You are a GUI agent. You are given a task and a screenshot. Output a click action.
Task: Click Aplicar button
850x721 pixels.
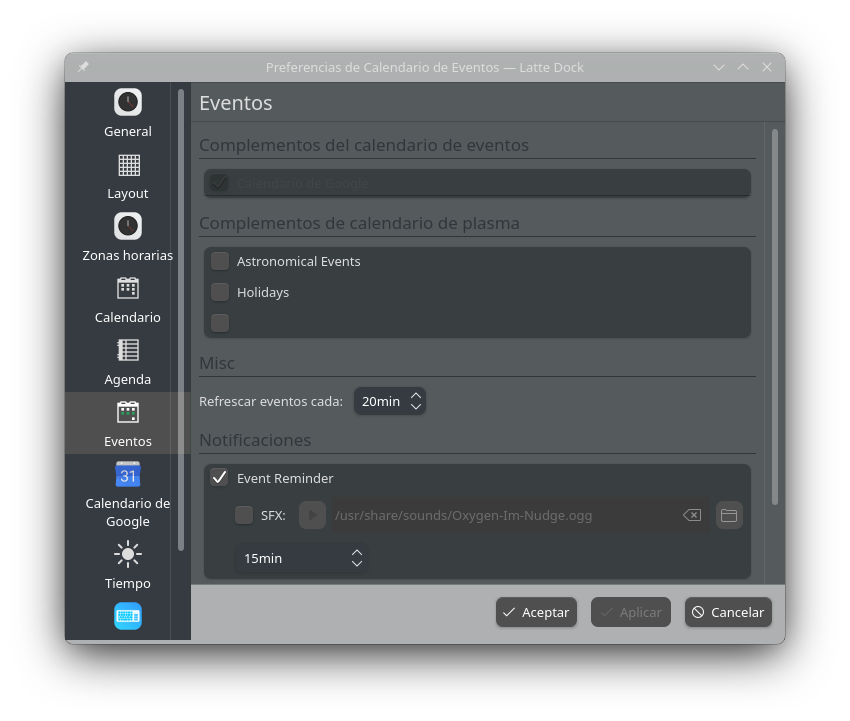(630, 612)
